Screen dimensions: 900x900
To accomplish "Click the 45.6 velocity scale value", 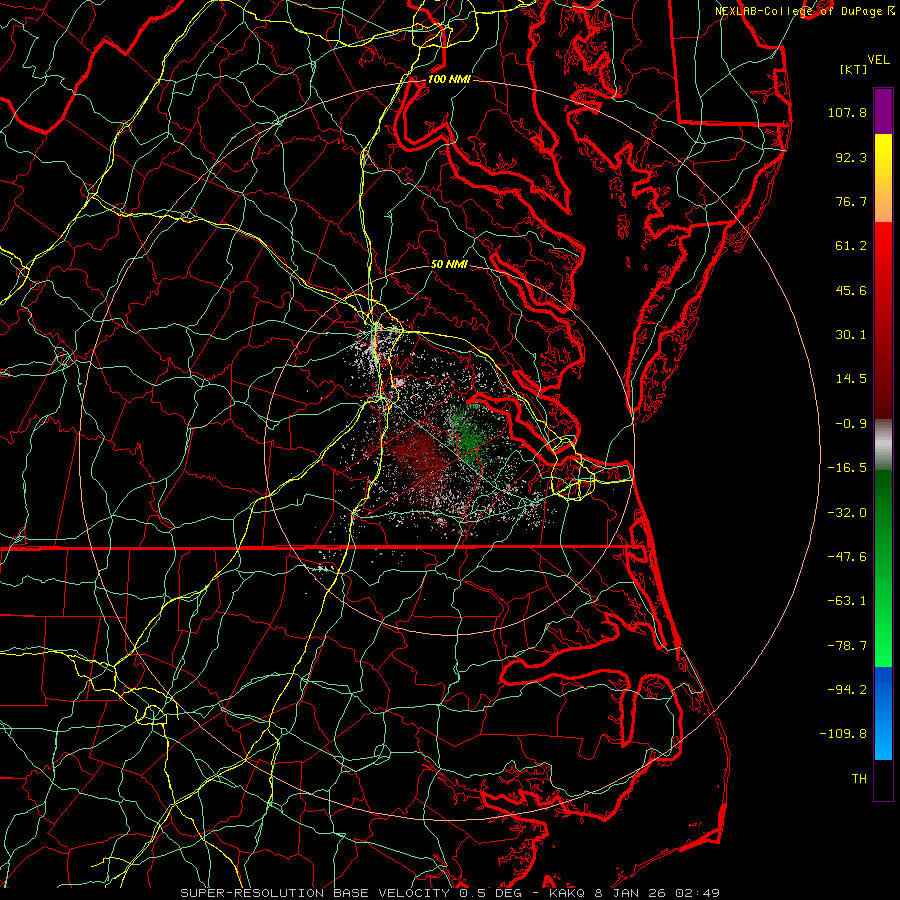I will [851, 290].
